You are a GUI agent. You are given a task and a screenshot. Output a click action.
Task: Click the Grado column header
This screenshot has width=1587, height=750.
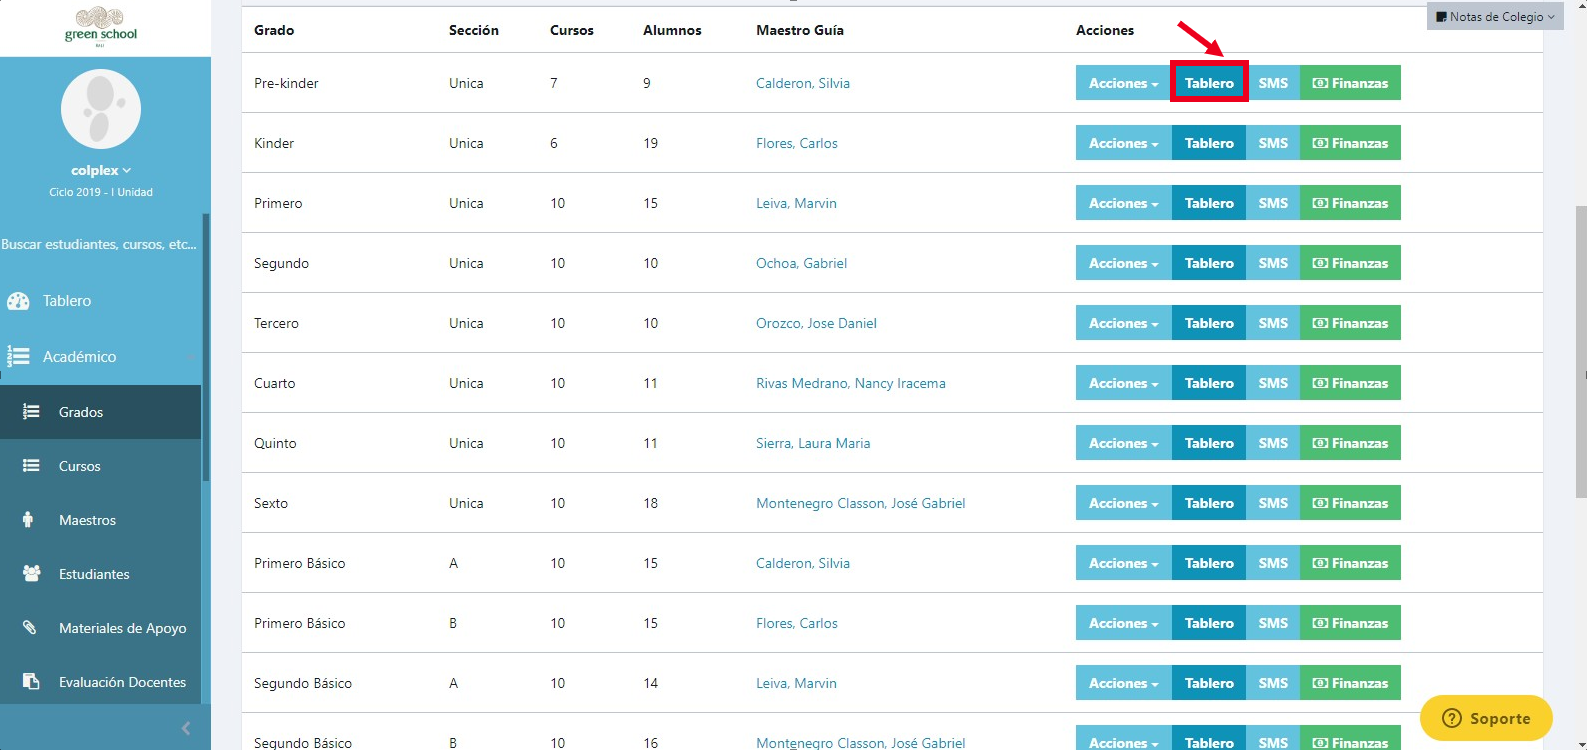274,30
